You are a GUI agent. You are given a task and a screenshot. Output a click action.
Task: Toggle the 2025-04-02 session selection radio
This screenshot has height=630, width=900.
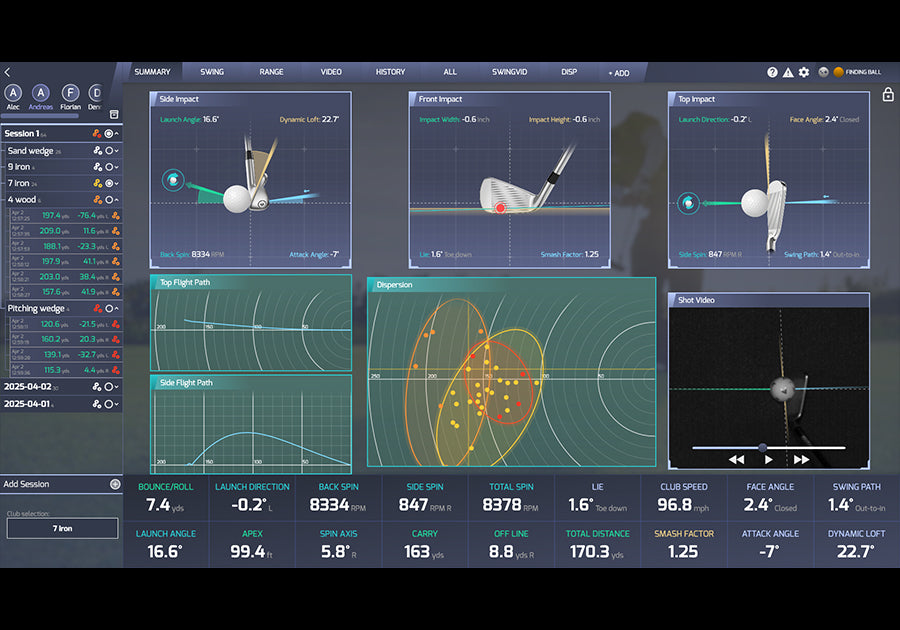coord(108,387)
